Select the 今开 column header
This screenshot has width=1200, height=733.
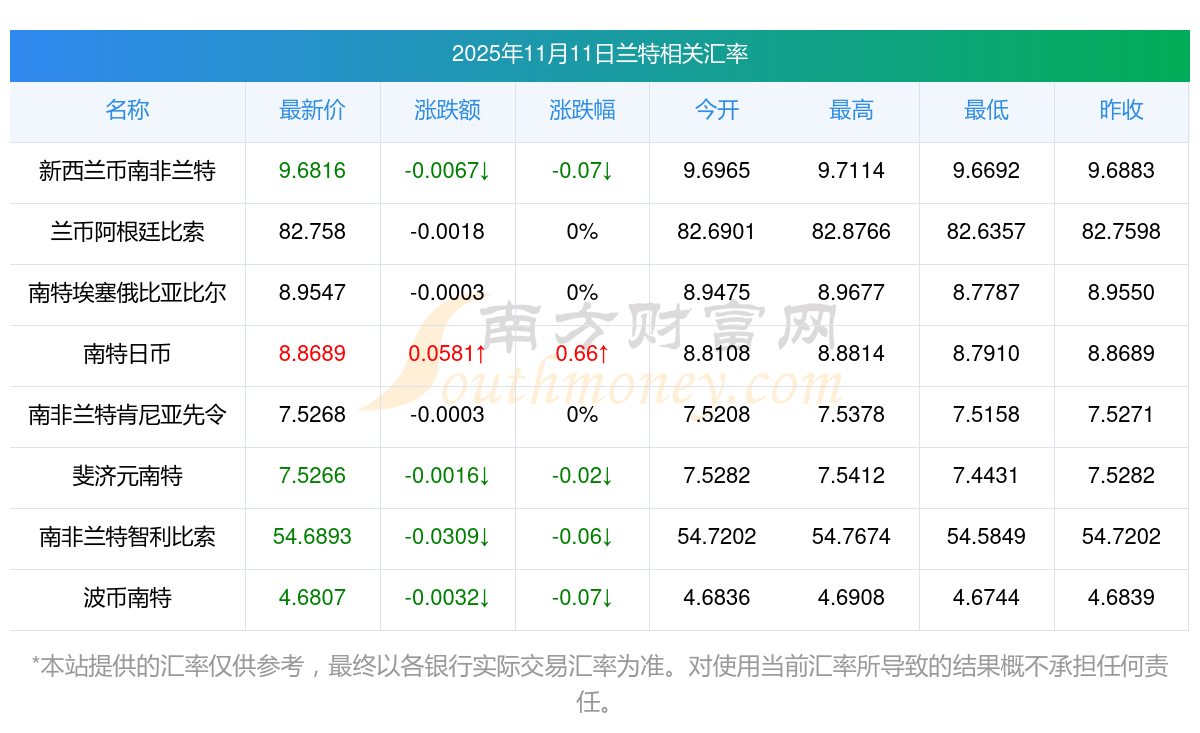(x=716, y=111)
